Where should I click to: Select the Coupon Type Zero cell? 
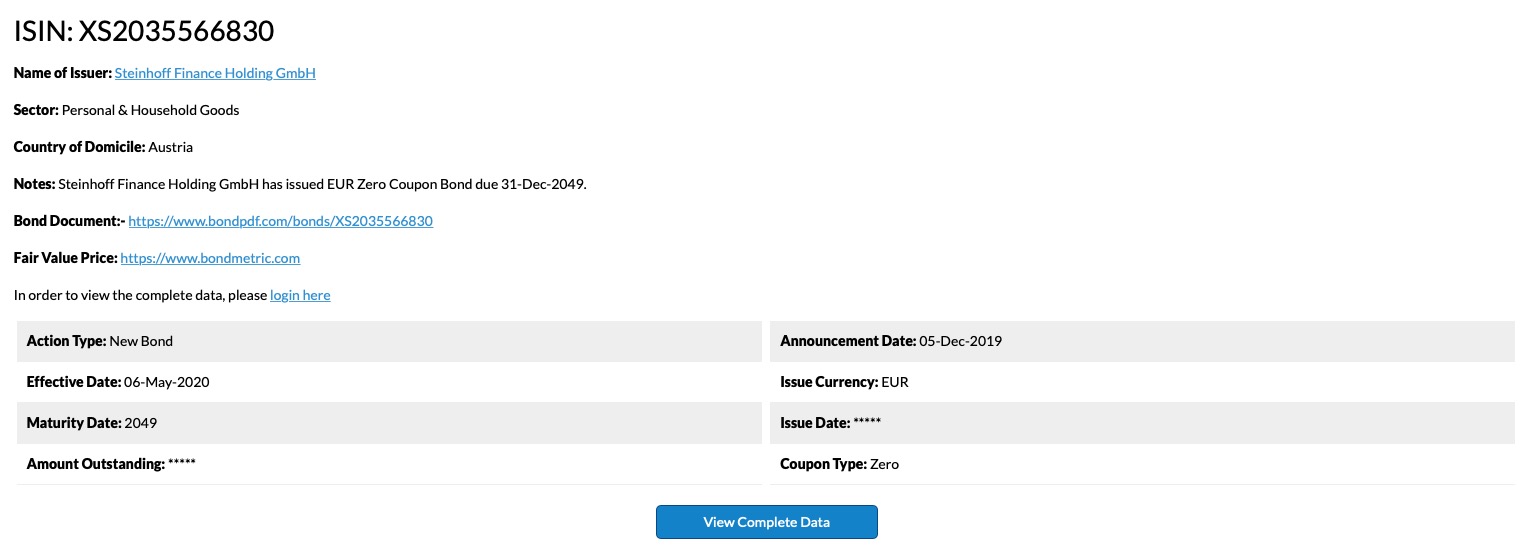coord(839,464)
